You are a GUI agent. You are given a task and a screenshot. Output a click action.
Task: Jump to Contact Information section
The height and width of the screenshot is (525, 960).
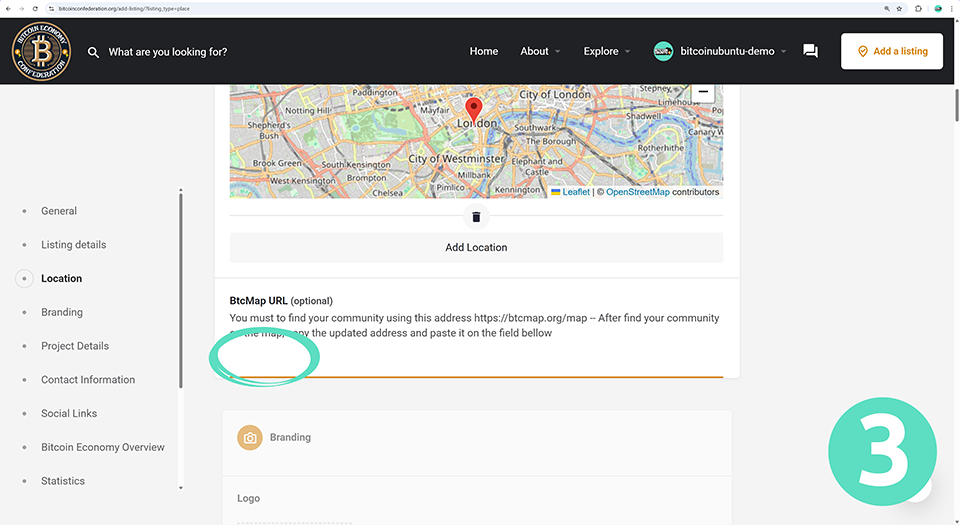click(88, 380)
